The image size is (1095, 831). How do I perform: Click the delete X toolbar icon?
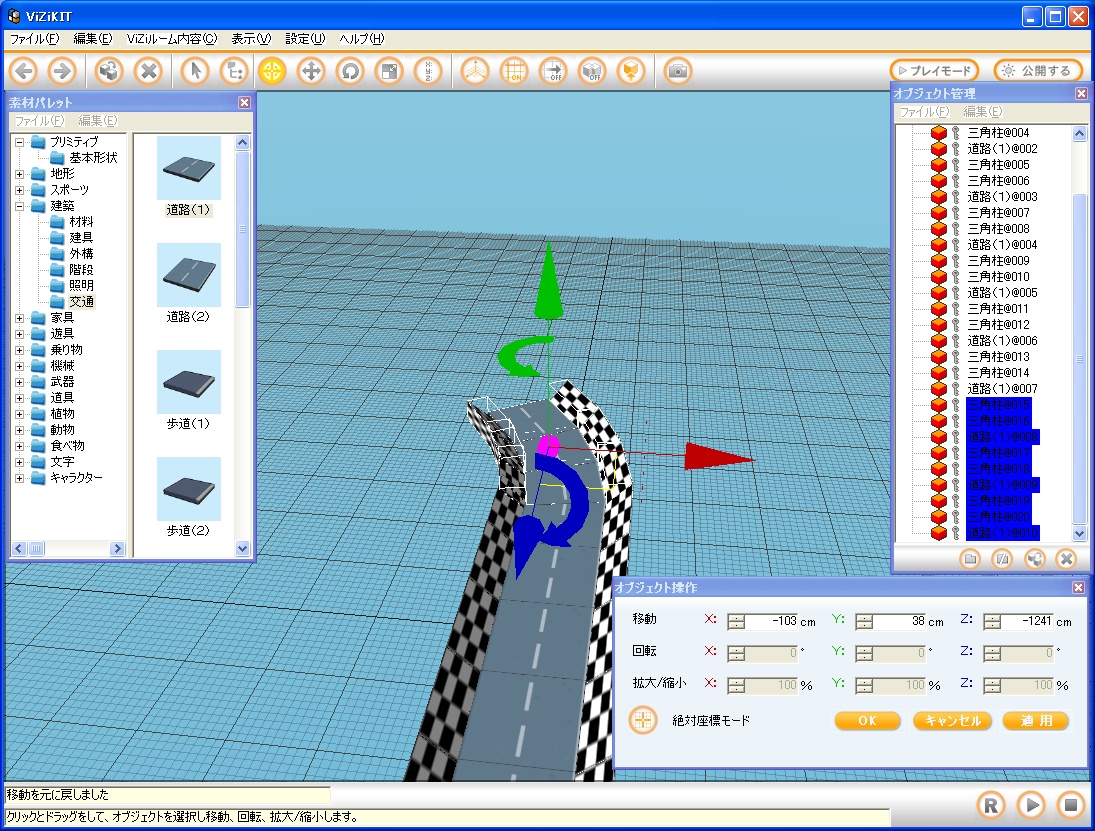[148, 71]
